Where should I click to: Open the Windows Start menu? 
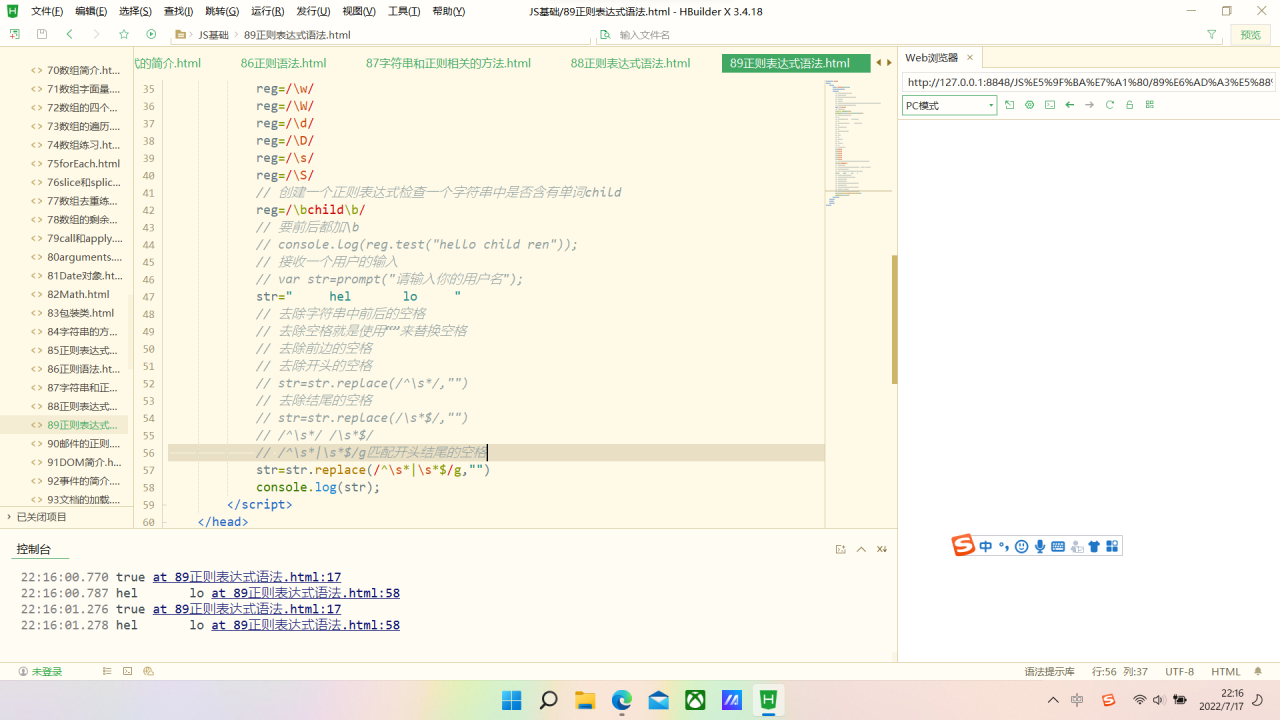point(511,700)
